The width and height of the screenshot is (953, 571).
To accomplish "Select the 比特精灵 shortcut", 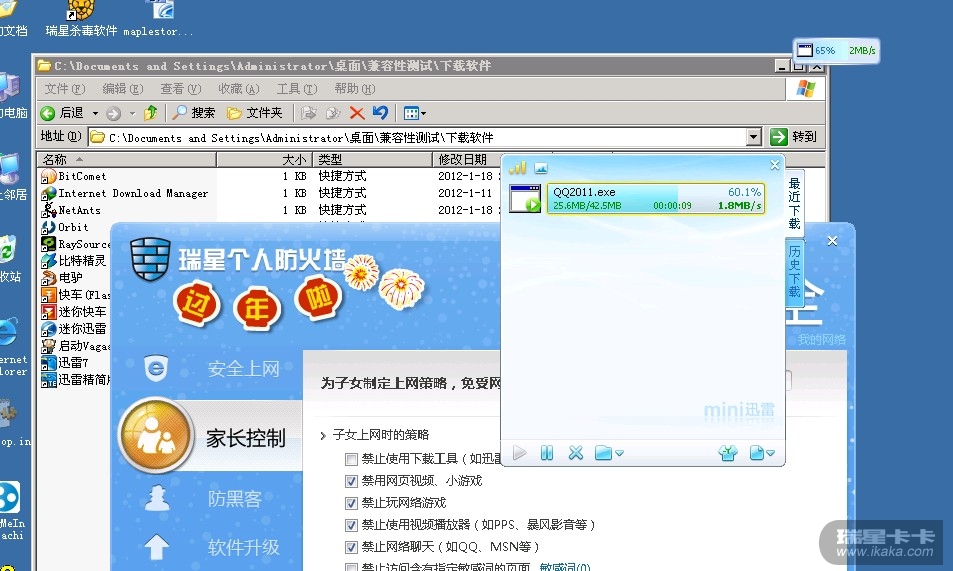I will pos(73,261).
